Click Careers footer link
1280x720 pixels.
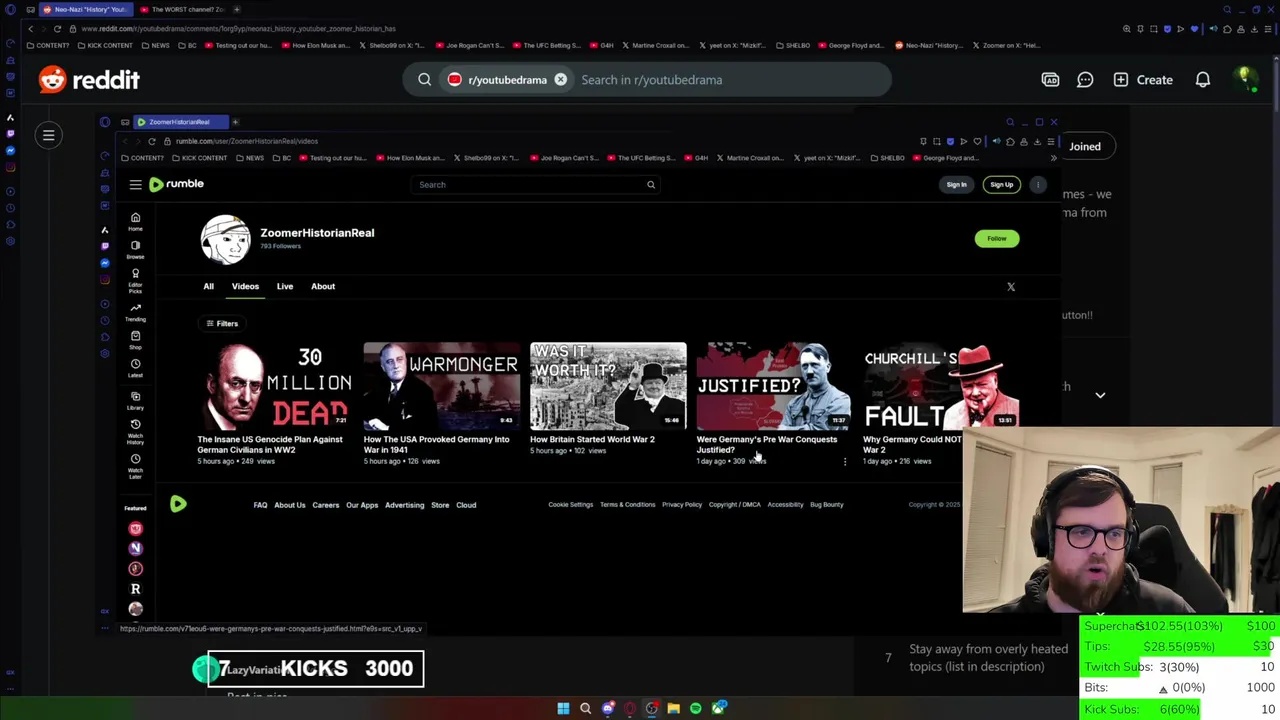pyautogui.click(x=325, y=505)
